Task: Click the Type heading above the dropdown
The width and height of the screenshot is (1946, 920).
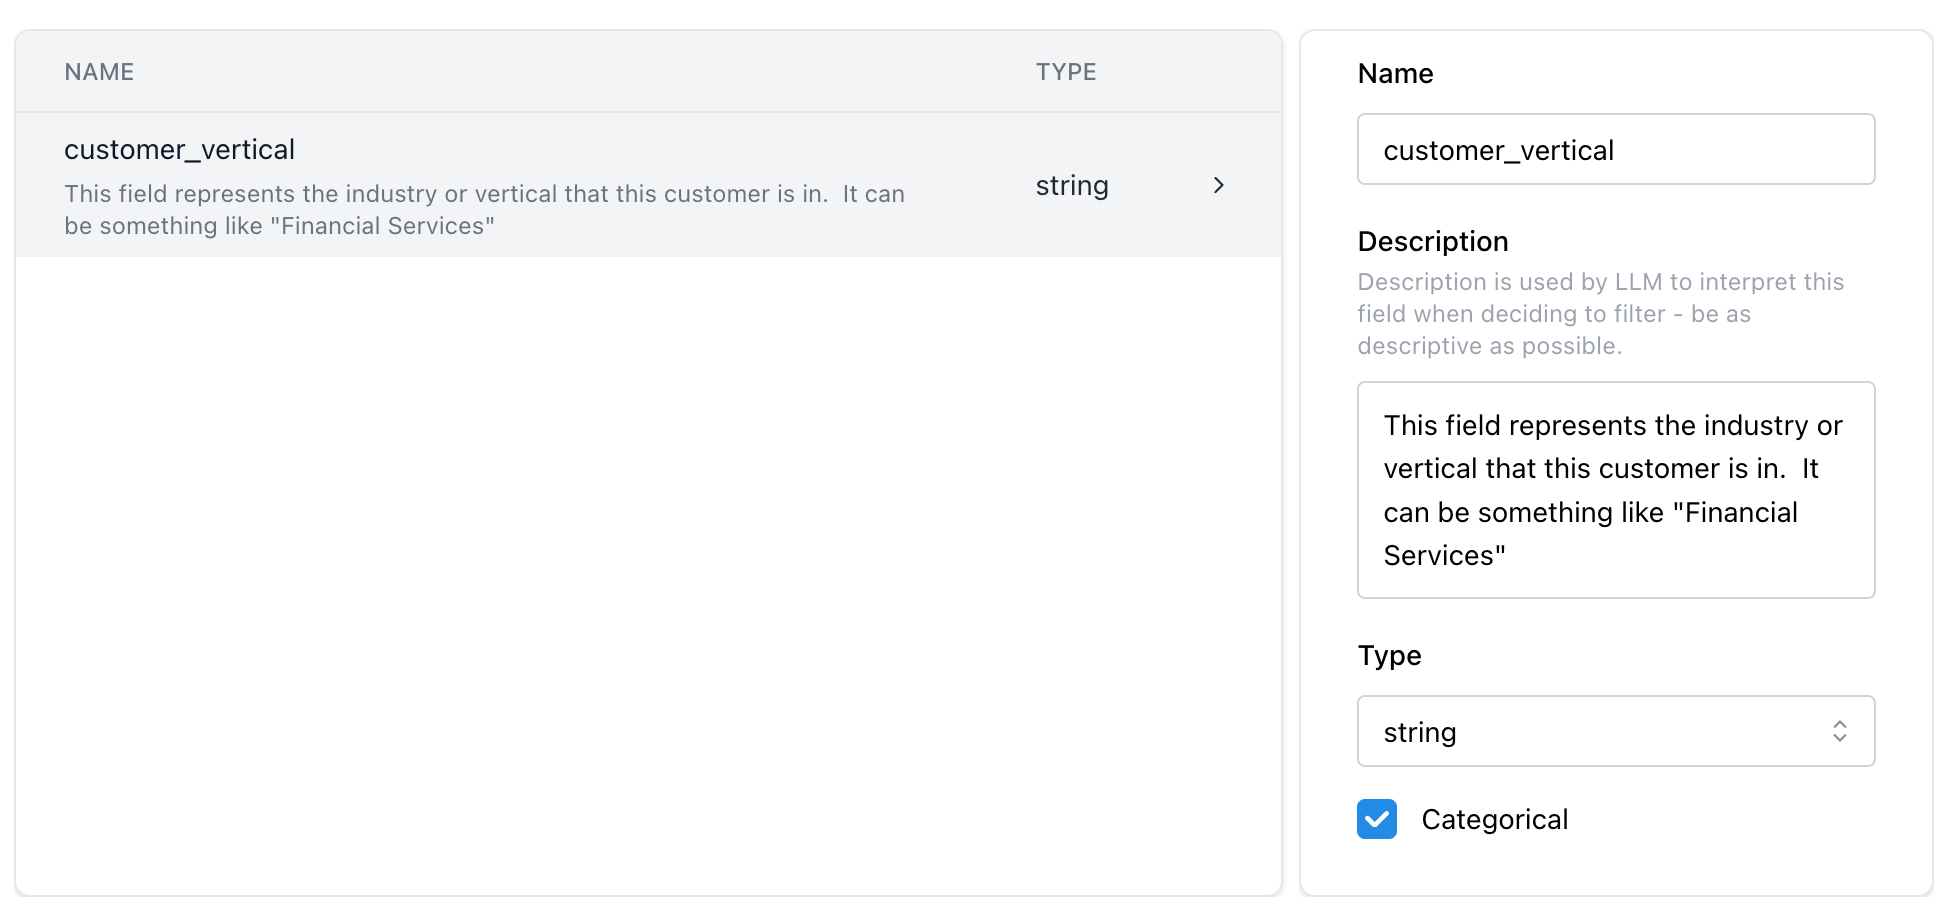Action: click(x=1389, y=656)
